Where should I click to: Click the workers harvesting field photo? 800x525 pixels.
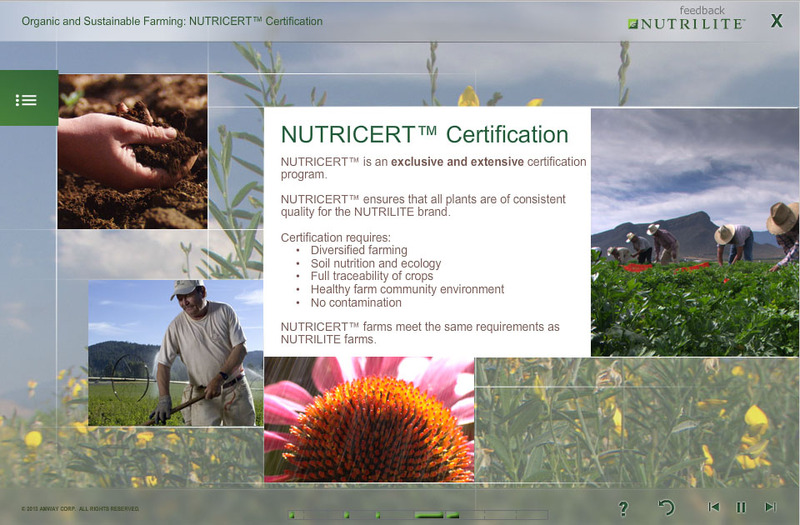tap(694, 233)
